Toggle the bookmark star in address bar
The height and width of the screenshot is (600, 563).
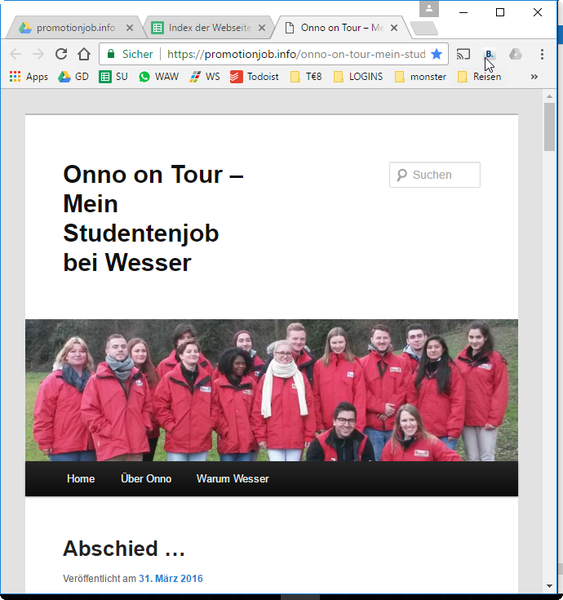tap(436, 54)
